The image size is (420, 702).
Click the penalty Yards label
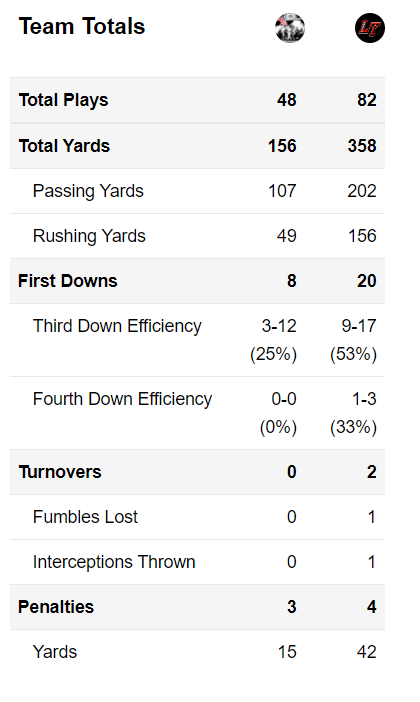pos(55,652)
